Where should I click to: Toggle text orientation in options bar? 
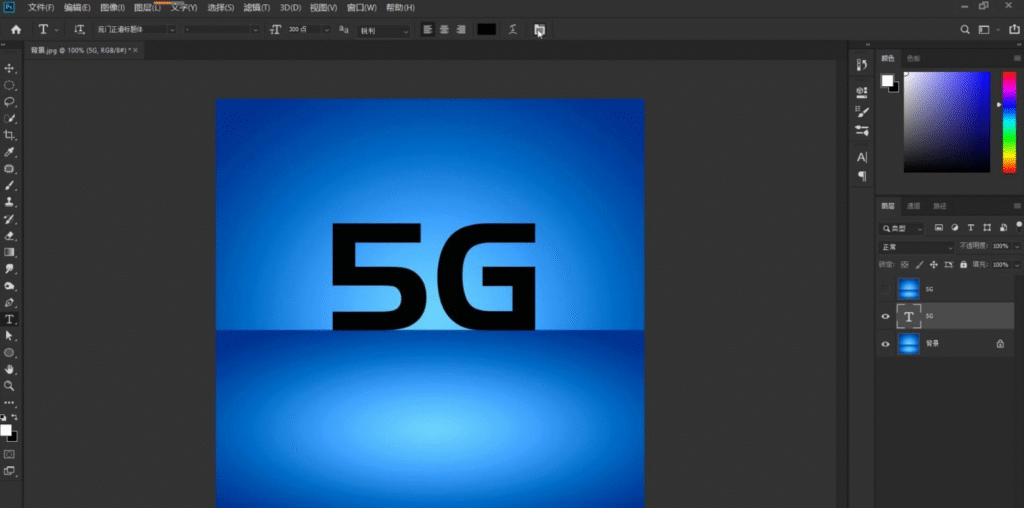[x=79, y=29]
